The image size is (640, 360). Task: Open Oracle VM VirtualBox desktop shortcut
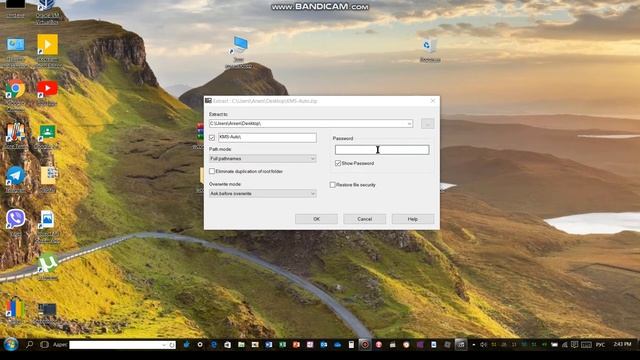pos(47,10)
